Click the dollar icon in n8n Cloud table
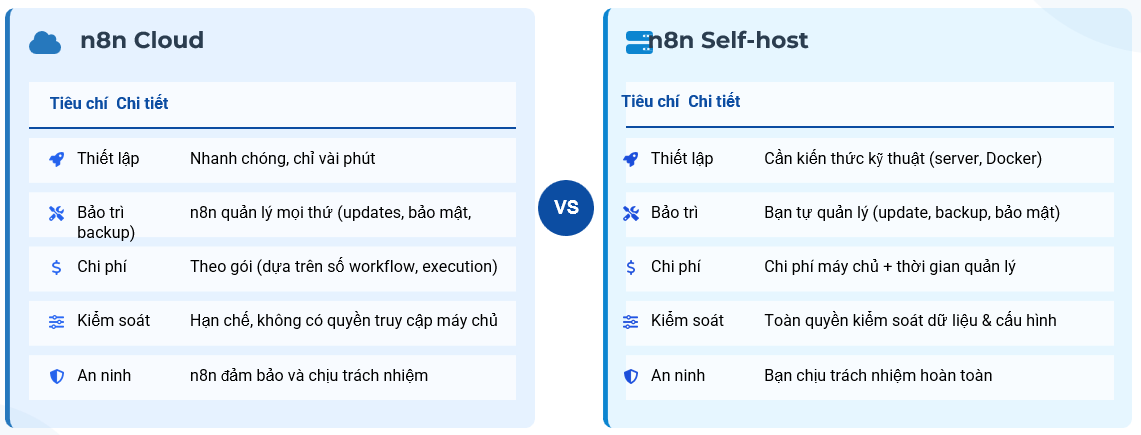1141x435 pixels. tap(56, 267)
